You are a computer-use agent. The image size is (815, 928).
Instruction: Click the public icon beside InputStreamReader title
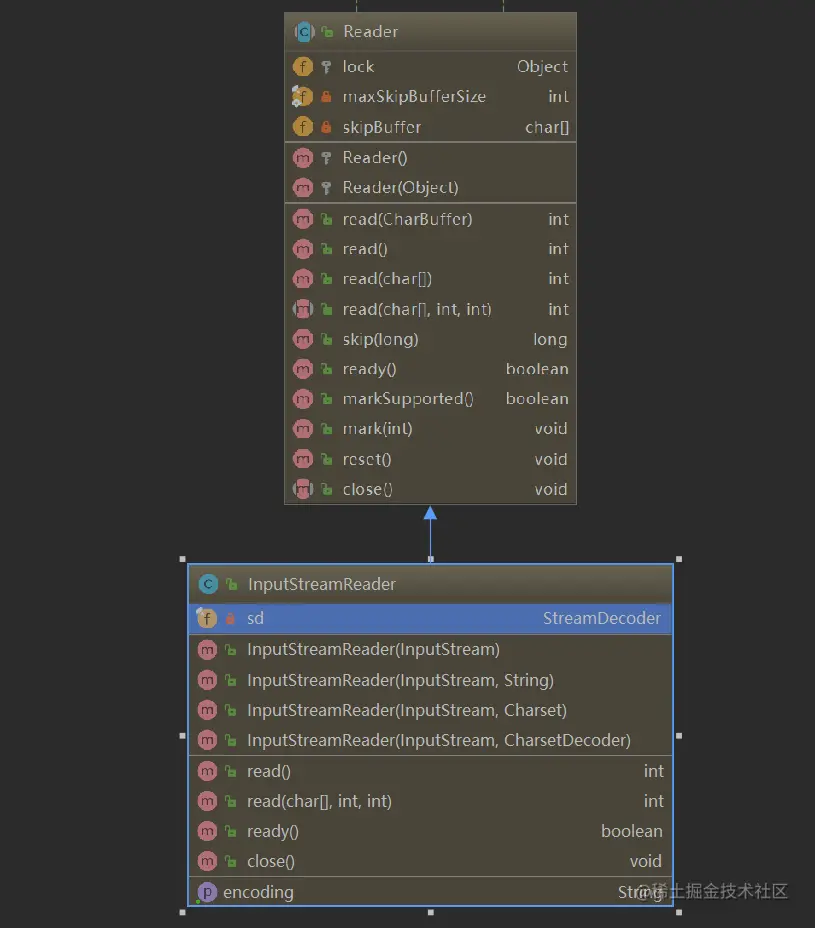click(x=231, y=584)
